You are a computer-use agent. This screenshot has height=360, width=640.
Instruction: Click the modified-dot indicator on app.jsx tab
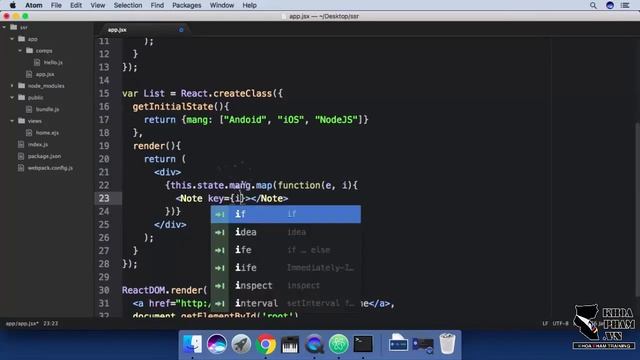pyautogui.click(x=181, y=30)
